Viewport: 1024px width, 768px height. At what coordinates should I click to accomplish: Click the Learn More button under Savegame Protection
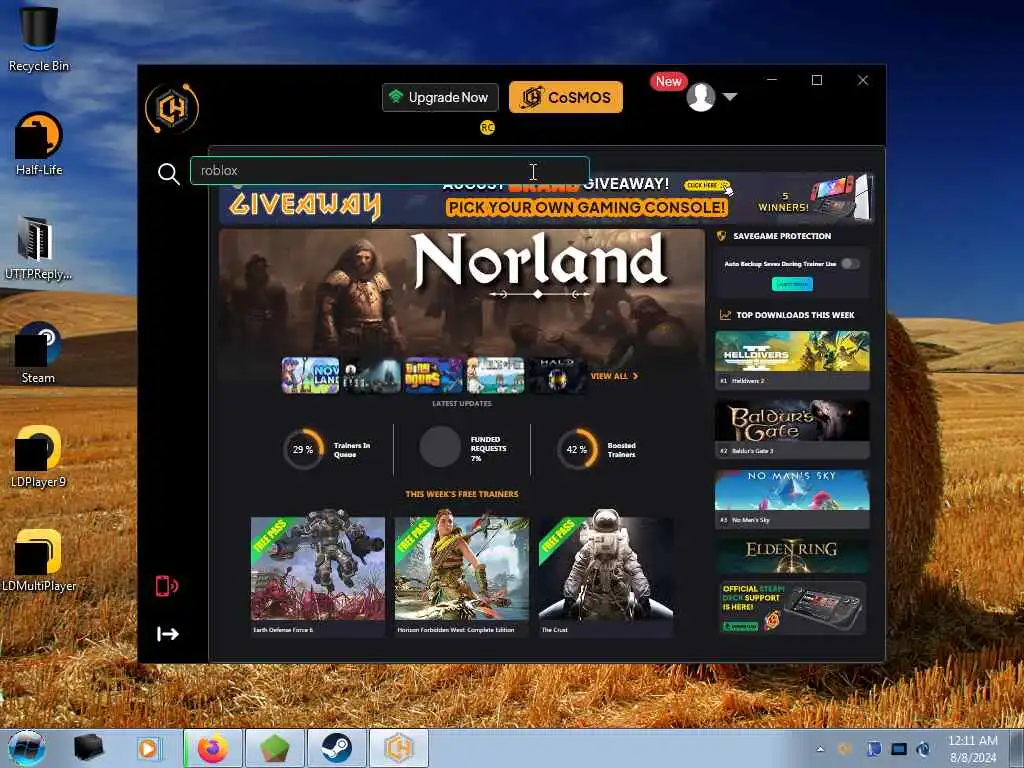point(792,284)
